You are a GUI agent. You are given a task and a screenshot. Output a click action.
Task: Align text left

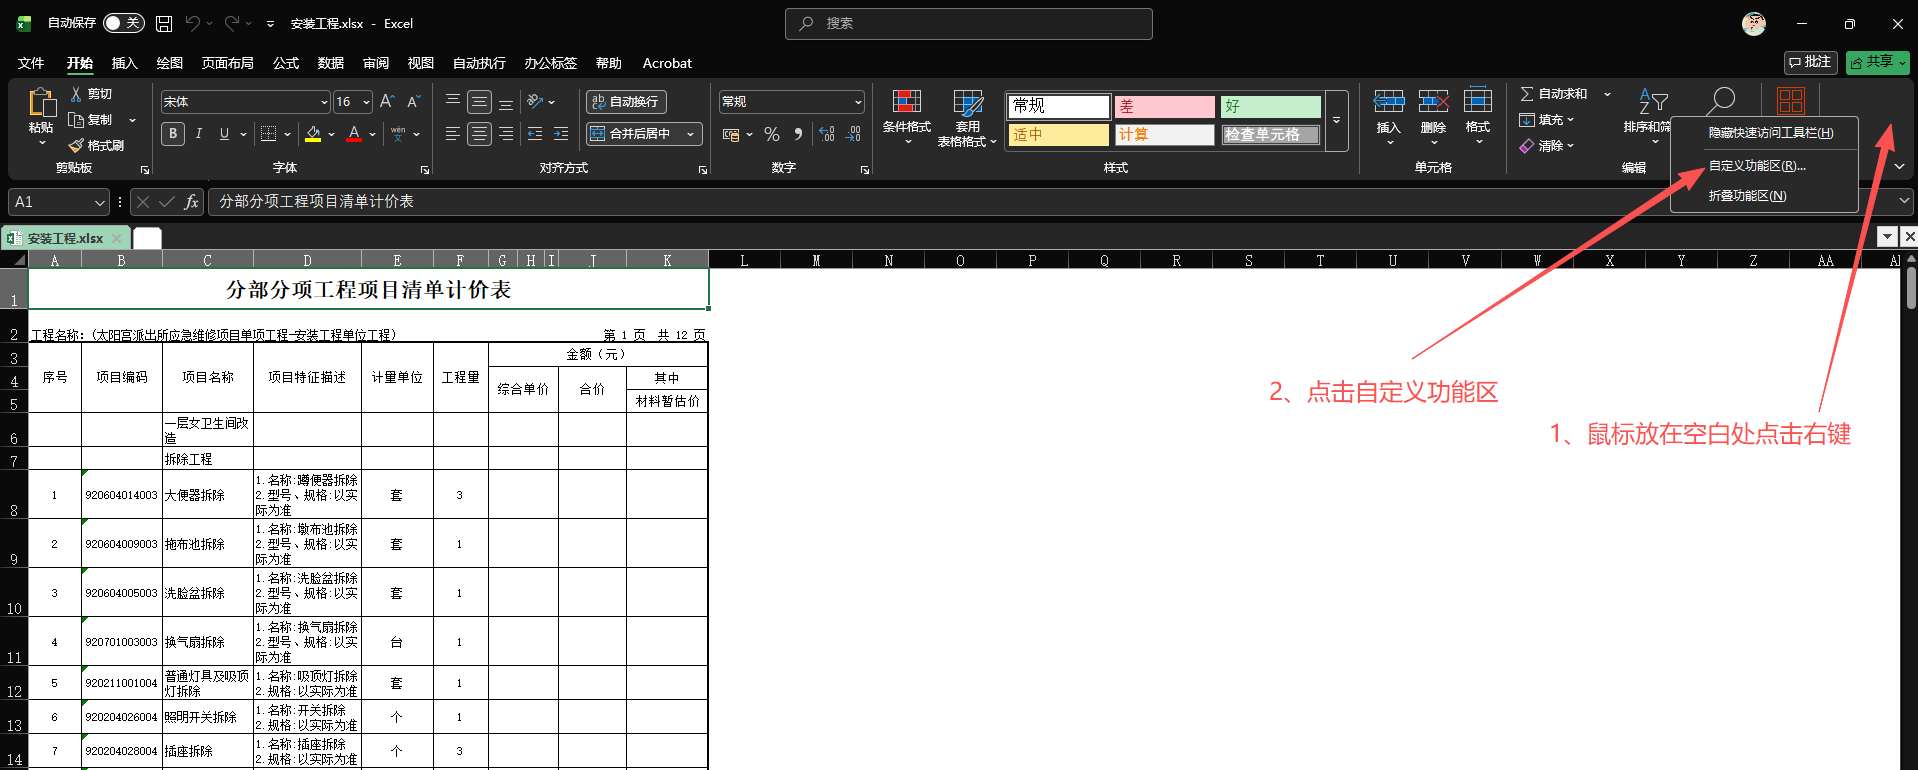pyautogui.click(x=453, y=133)
